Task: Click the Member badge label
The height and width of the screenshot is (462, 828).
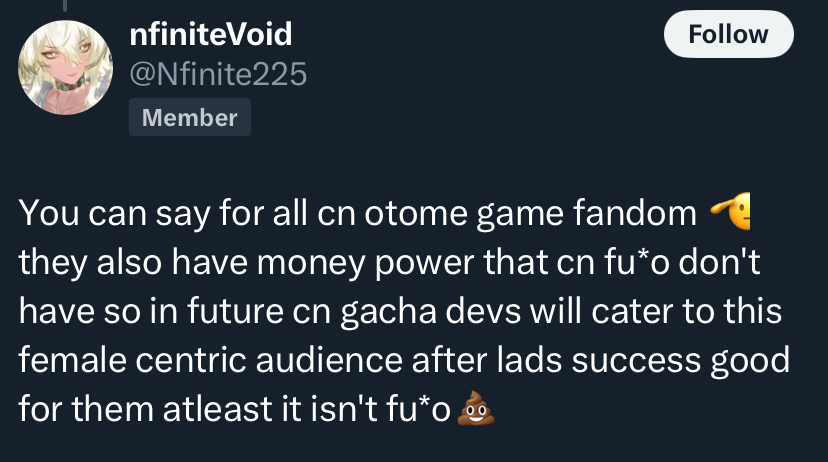Action: click(x=190, y=118)
